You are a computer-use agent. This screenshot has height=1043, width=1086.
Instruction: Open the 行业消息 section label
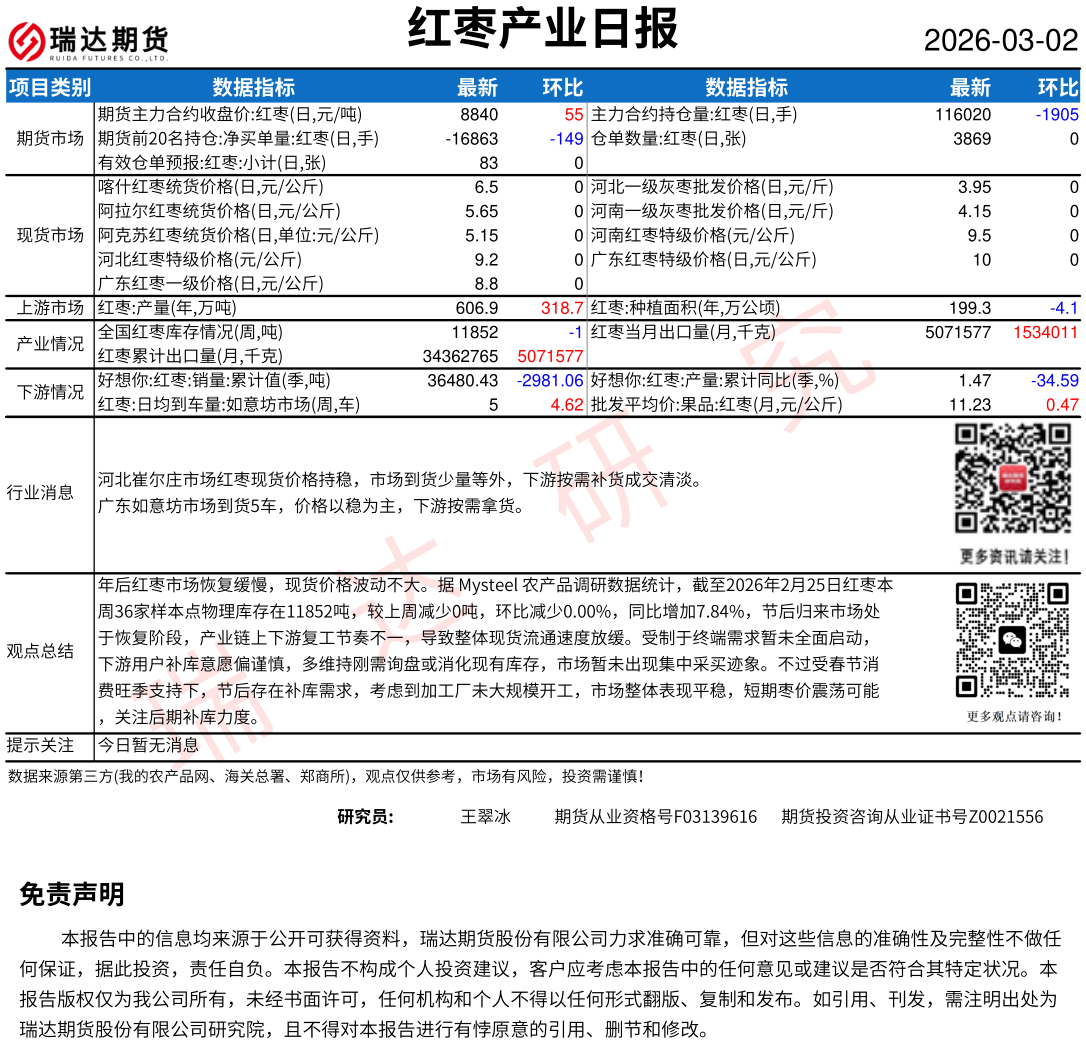[40, 492]
